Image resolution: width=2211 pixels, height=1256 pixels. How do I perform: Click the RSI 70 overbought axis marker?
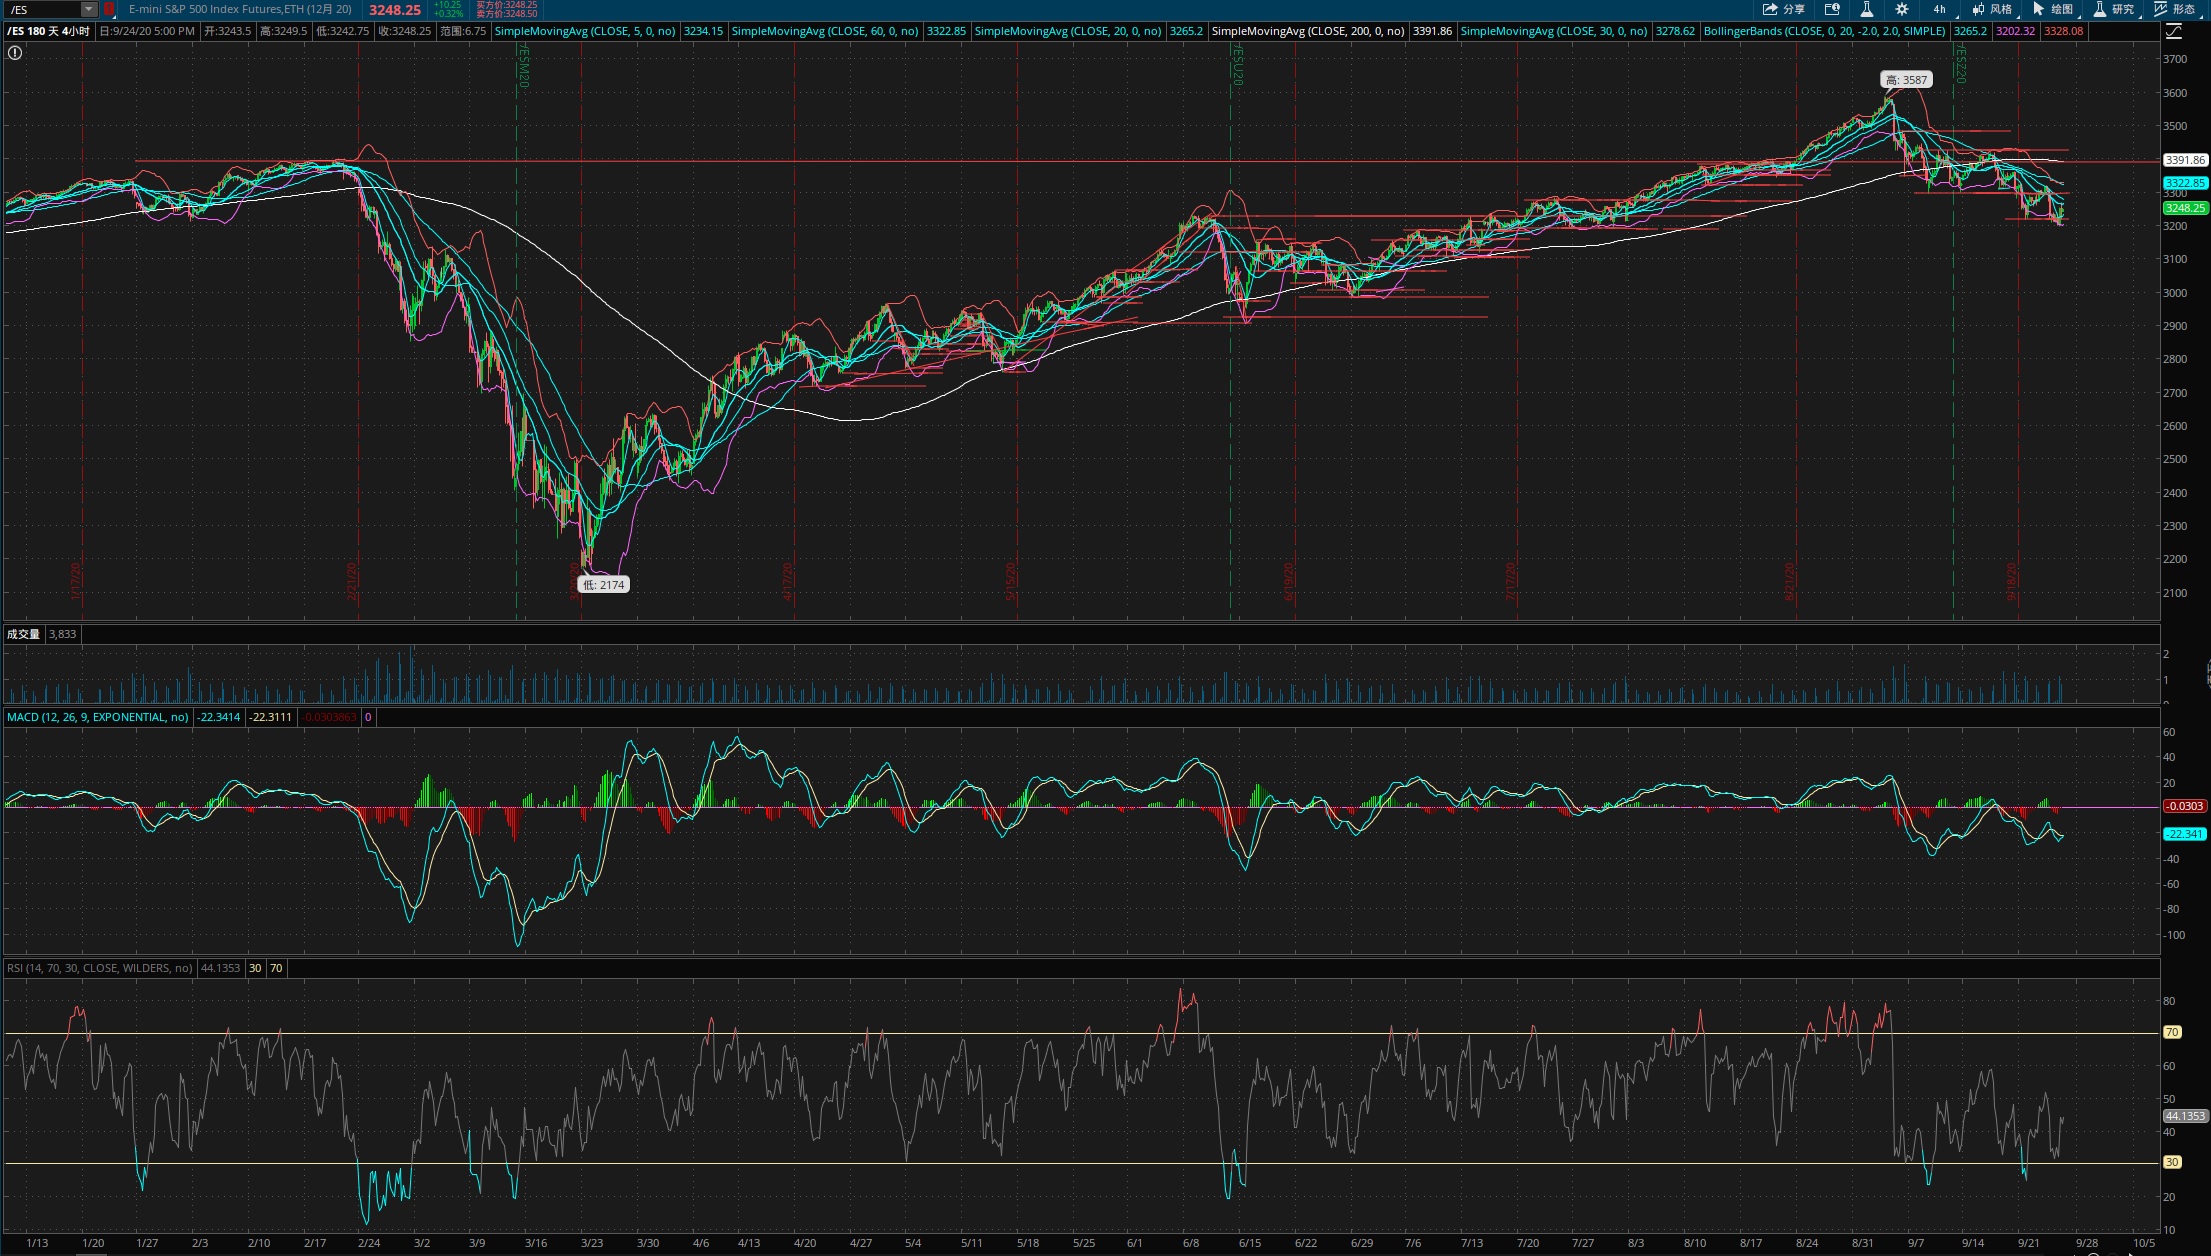point(2172,1032)
